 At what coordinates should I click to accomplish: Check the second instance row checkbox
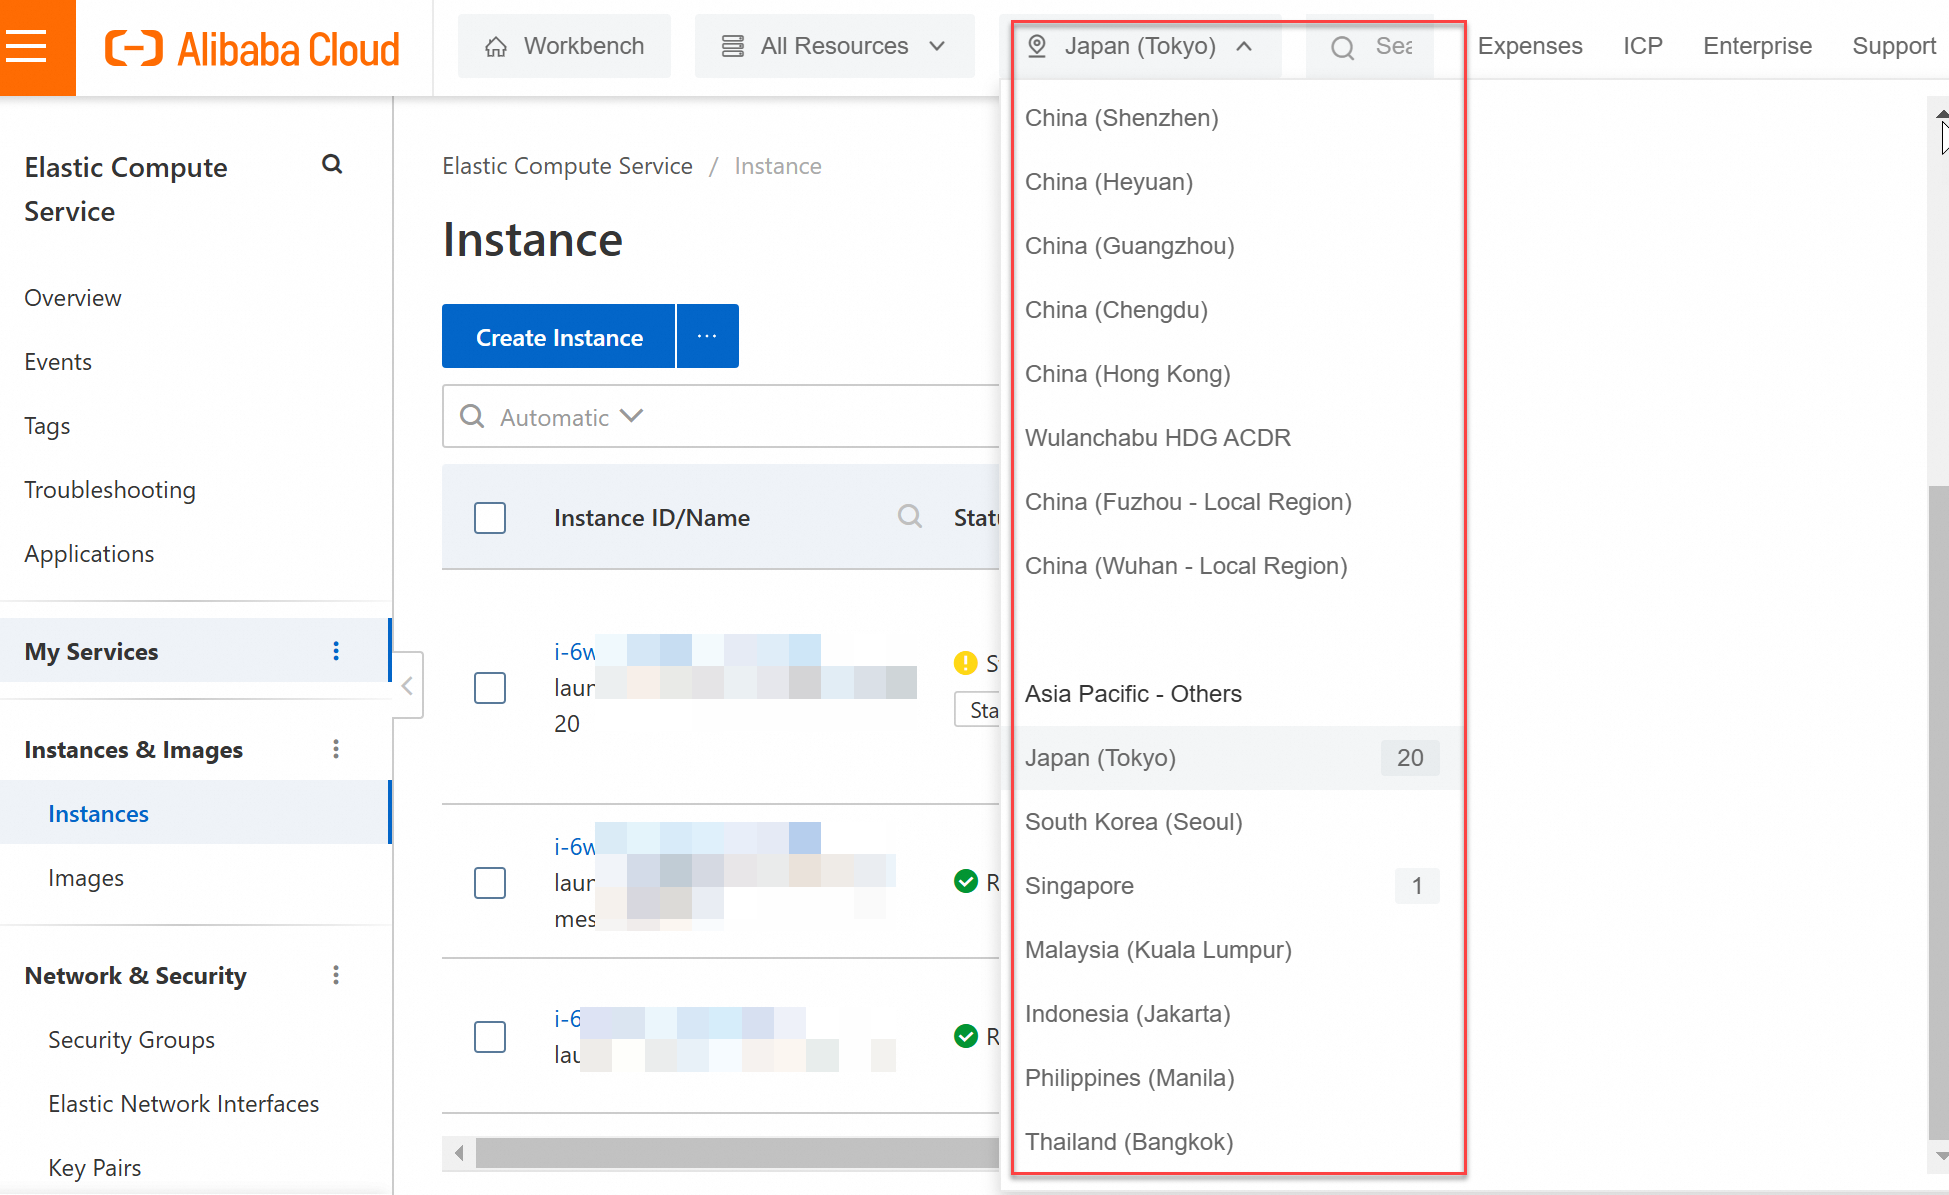[x=490, y=883]
